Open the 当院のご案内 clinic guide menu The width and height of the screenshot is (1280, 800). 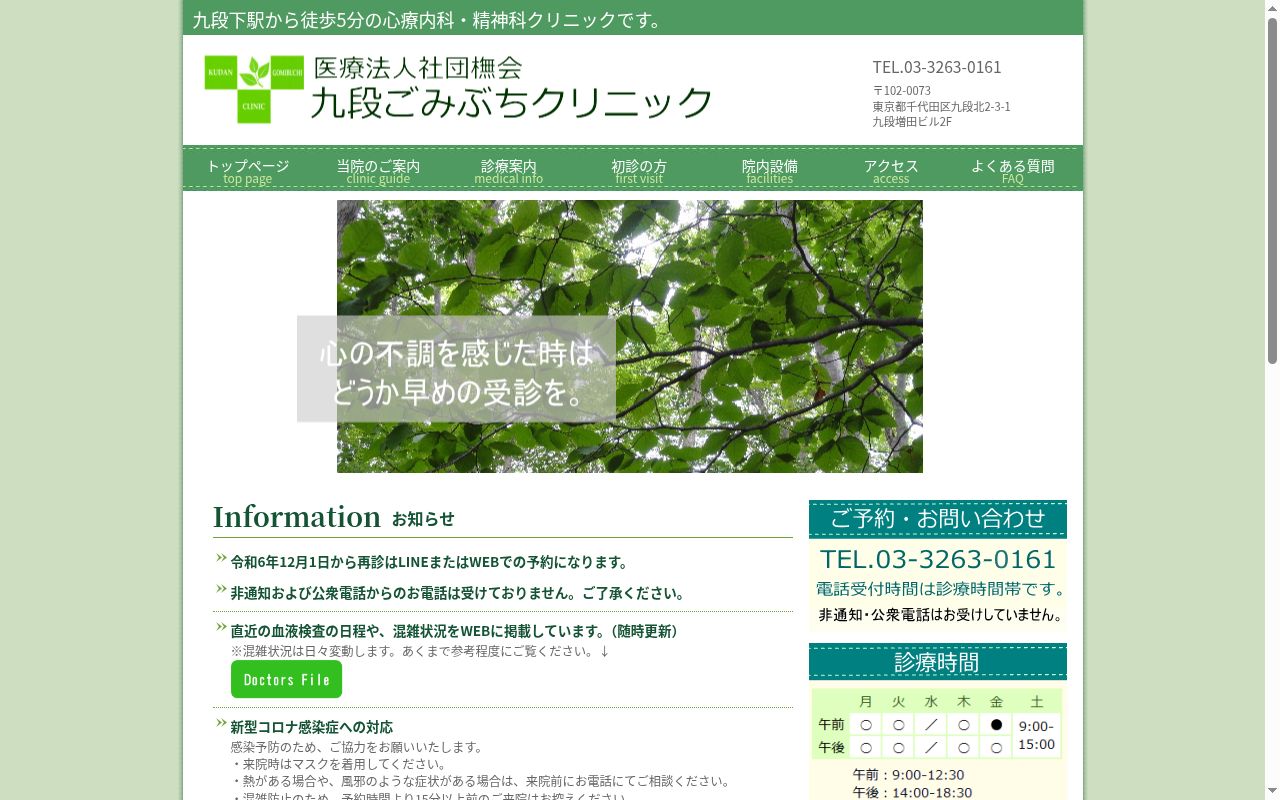coord(378,171)
